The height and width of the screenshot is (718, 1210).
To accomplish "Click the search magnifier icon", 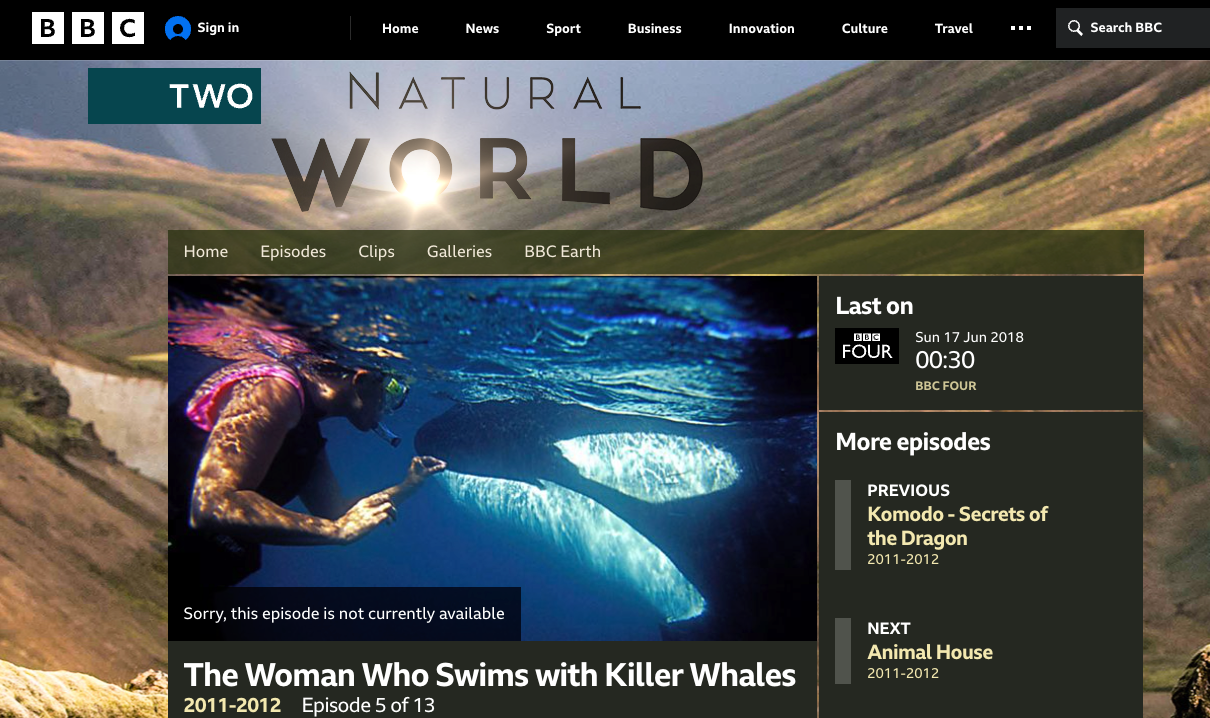I will (1075, 28).
